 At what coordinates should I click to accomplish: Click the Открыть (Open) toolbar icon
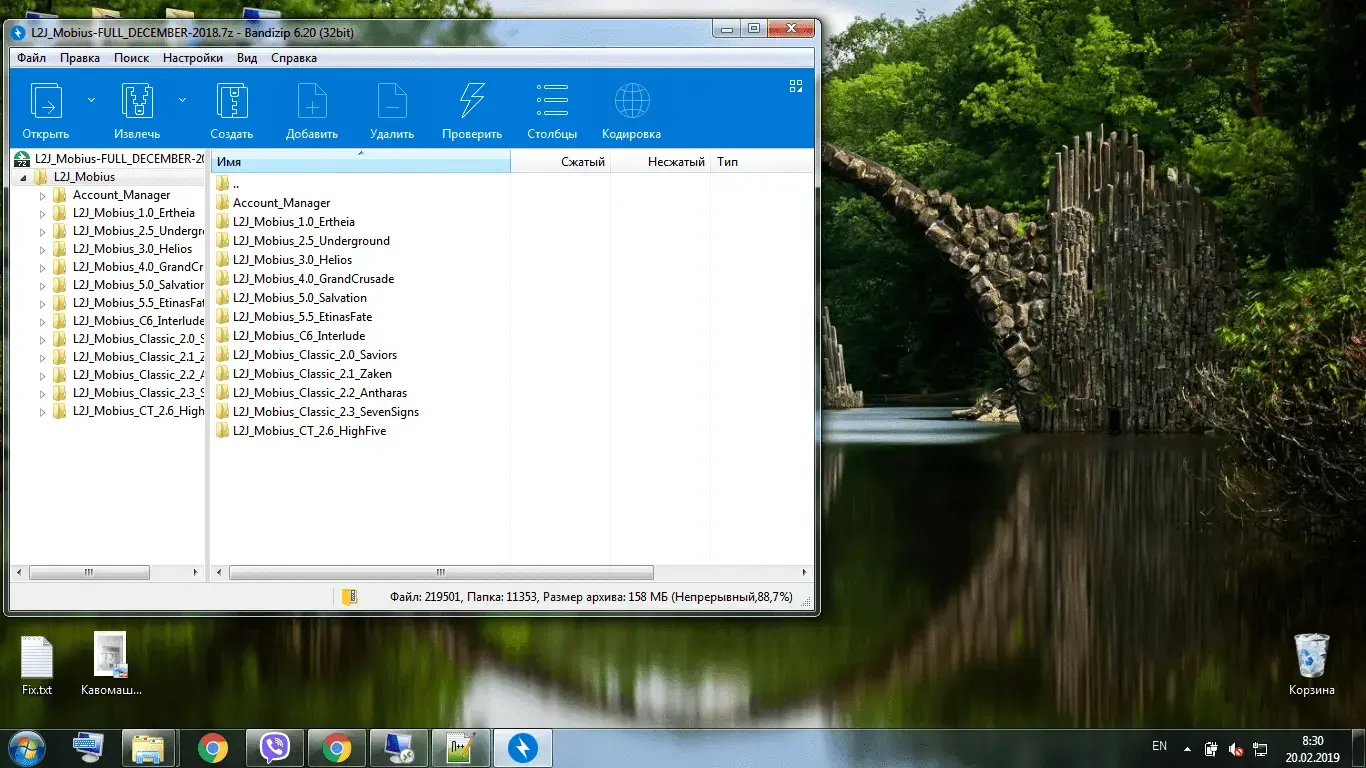pos(46,102)
